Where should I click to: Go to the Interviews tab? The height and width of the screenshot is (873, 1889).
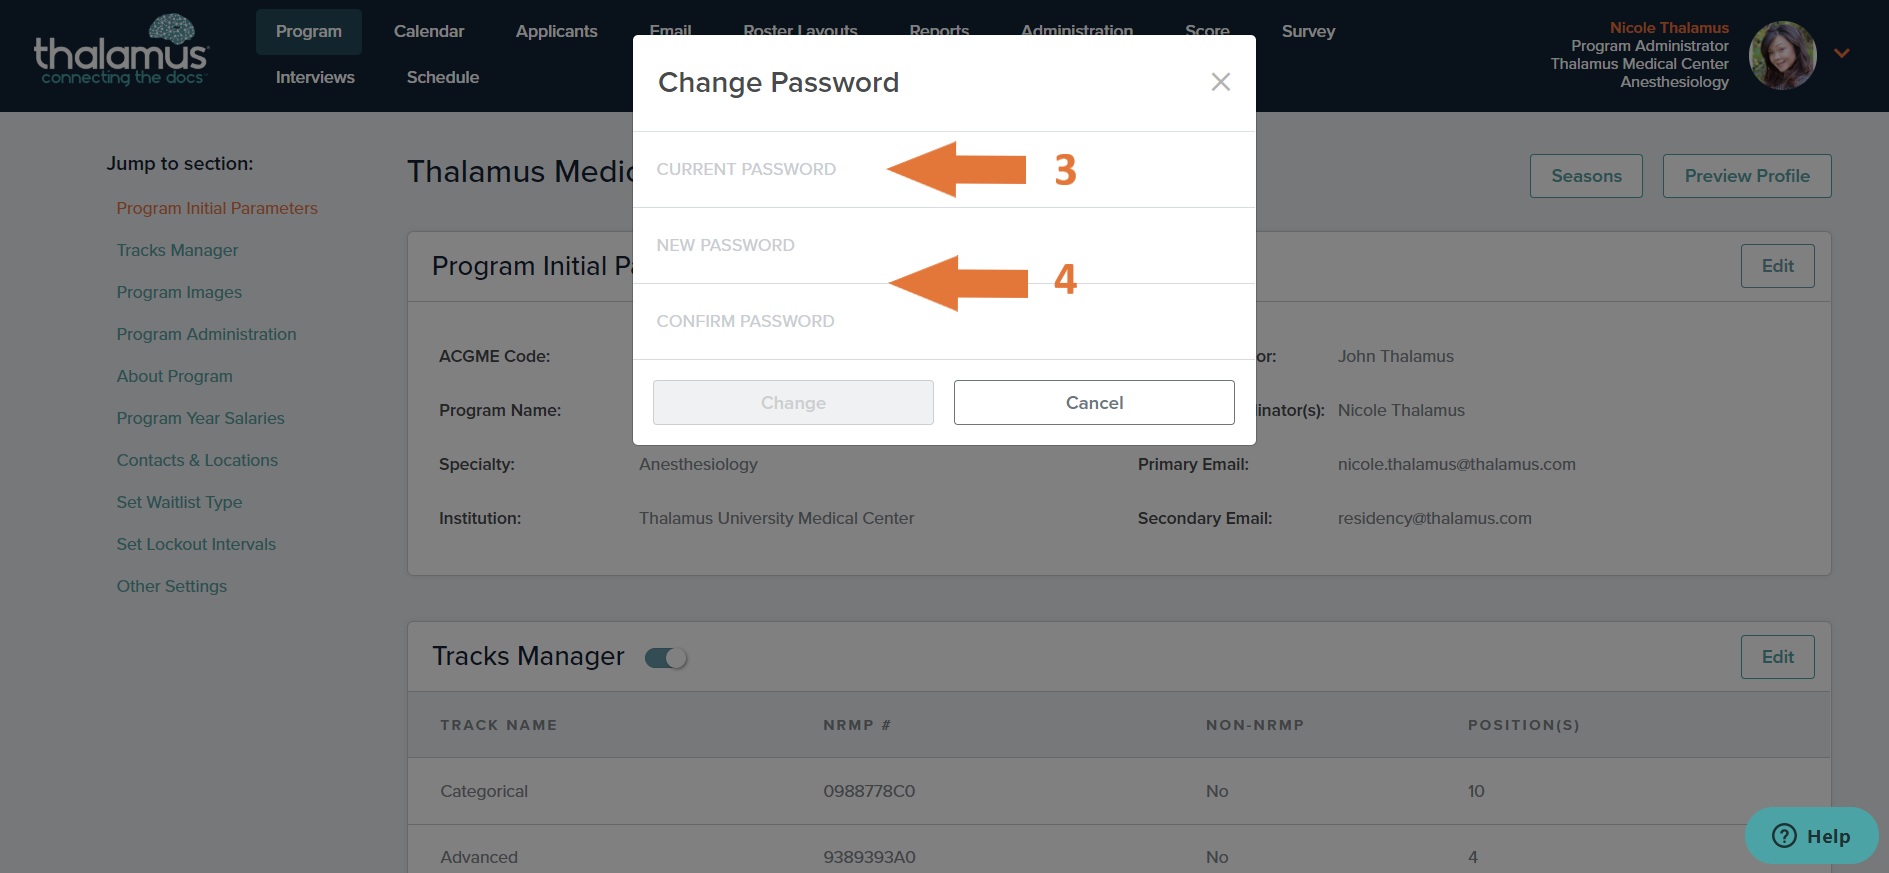315,78
